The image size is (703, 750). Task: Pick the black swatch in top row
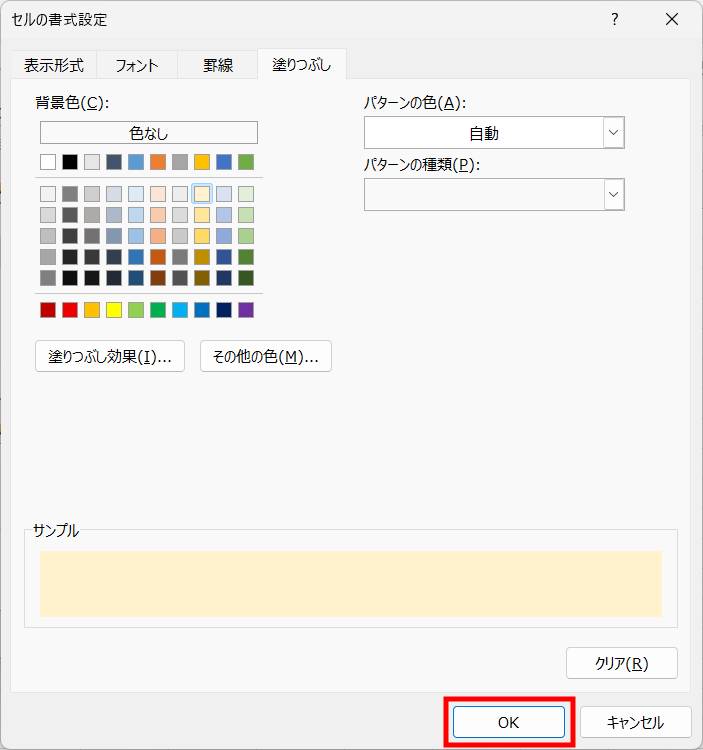[x=70, y=162]
